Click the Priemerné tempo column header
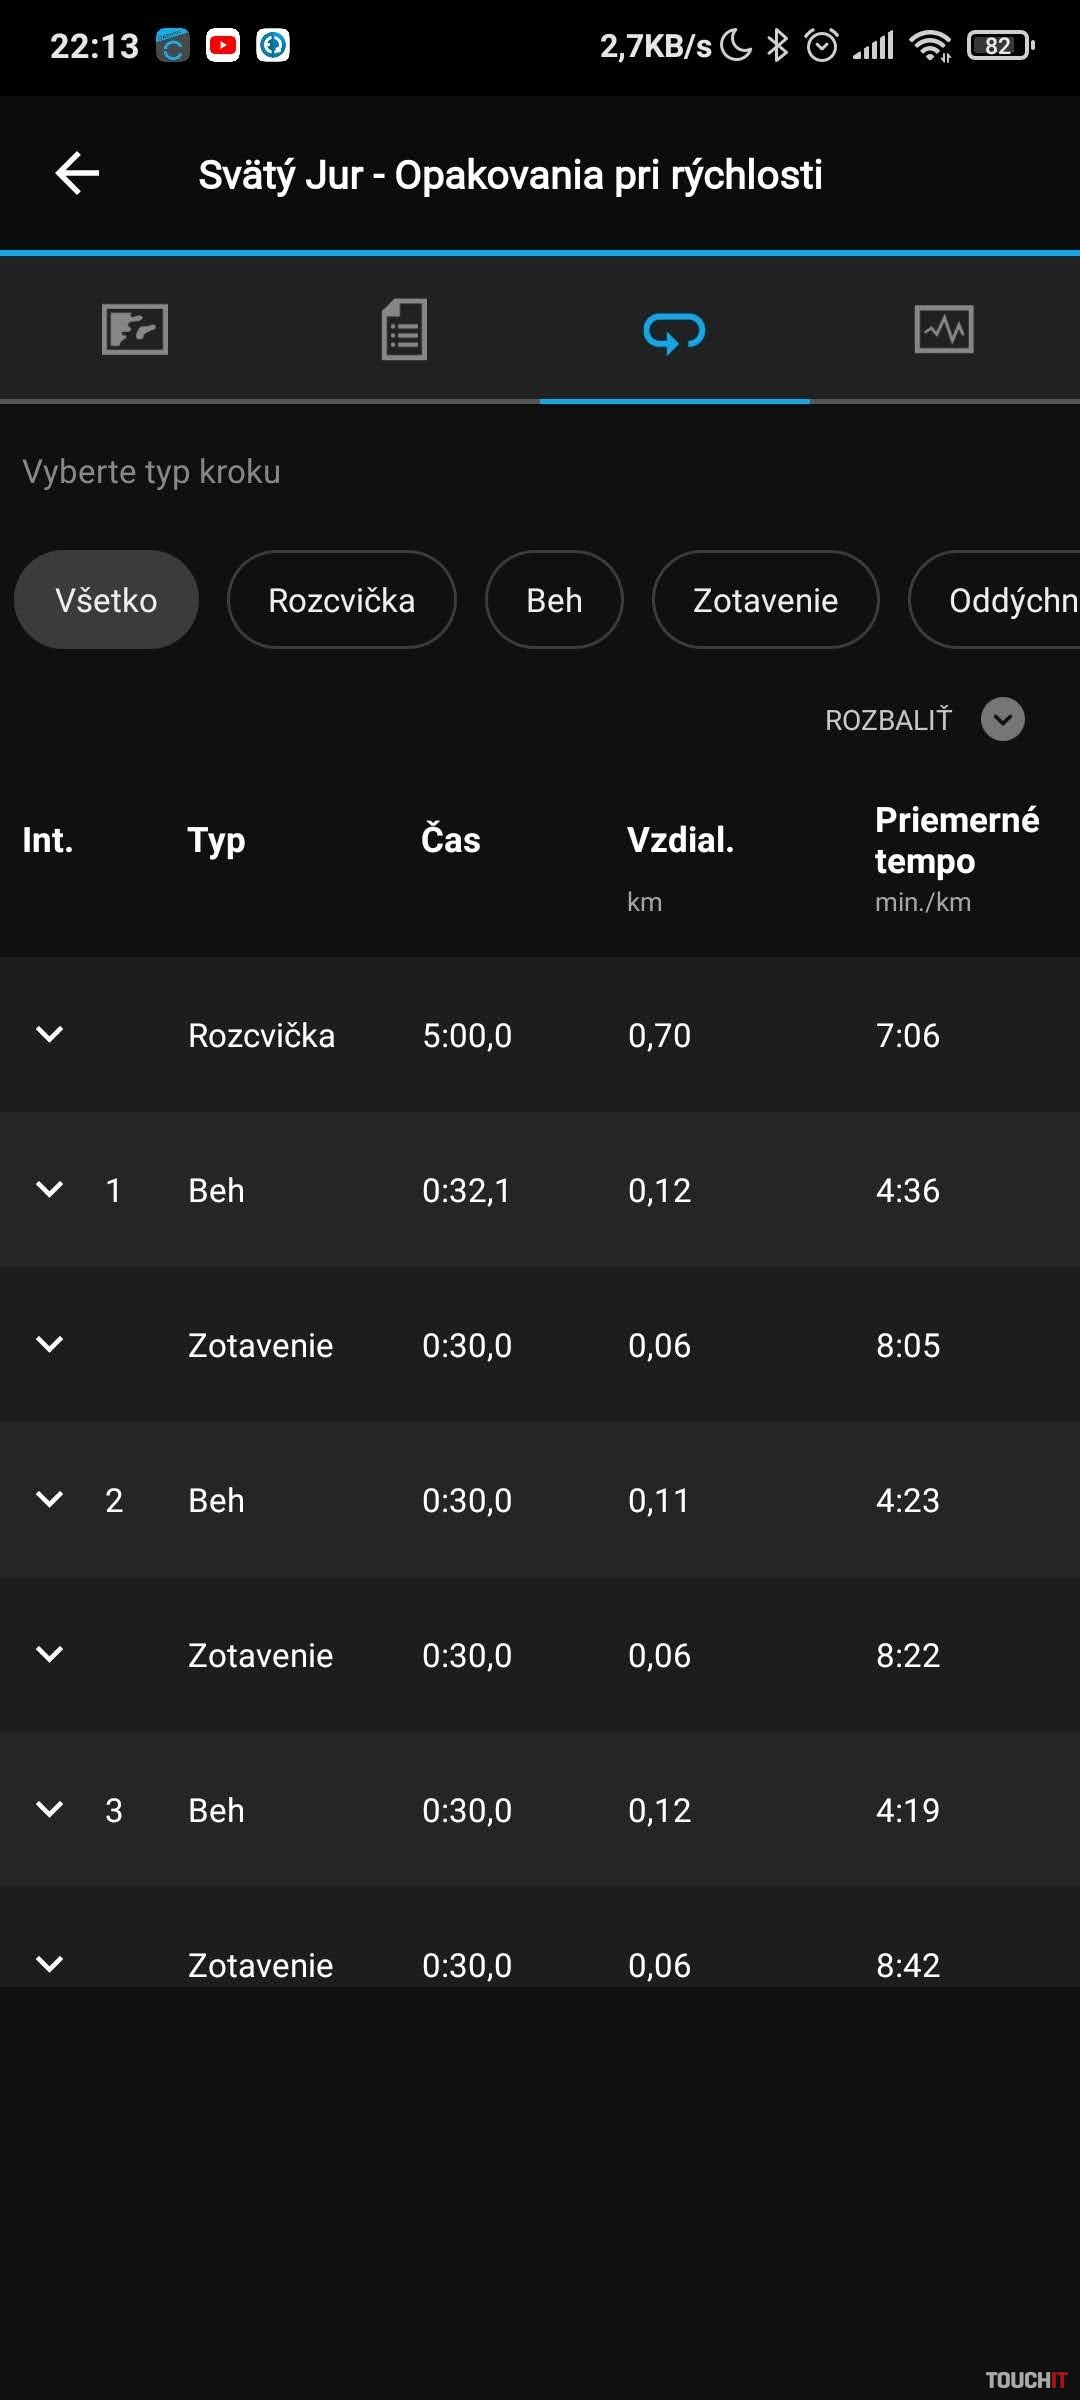This screenshot has width=1080, height=2400. 956,840
